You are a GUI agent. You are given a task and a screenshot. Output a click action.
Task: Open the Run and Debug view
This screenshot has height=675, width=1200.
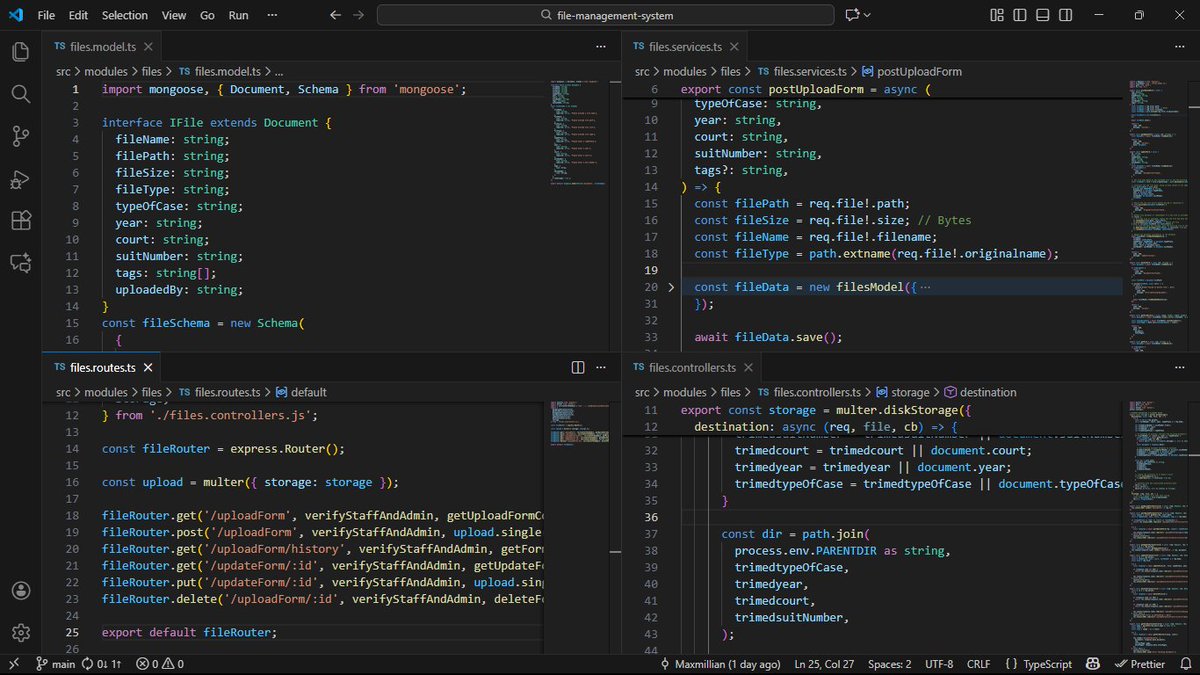click(x=20, y=179)
